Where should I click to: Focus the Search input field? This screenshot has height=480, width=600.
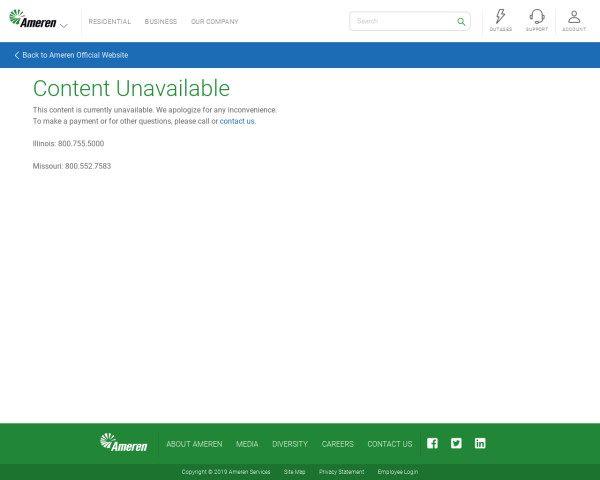(x=402, y=21)
